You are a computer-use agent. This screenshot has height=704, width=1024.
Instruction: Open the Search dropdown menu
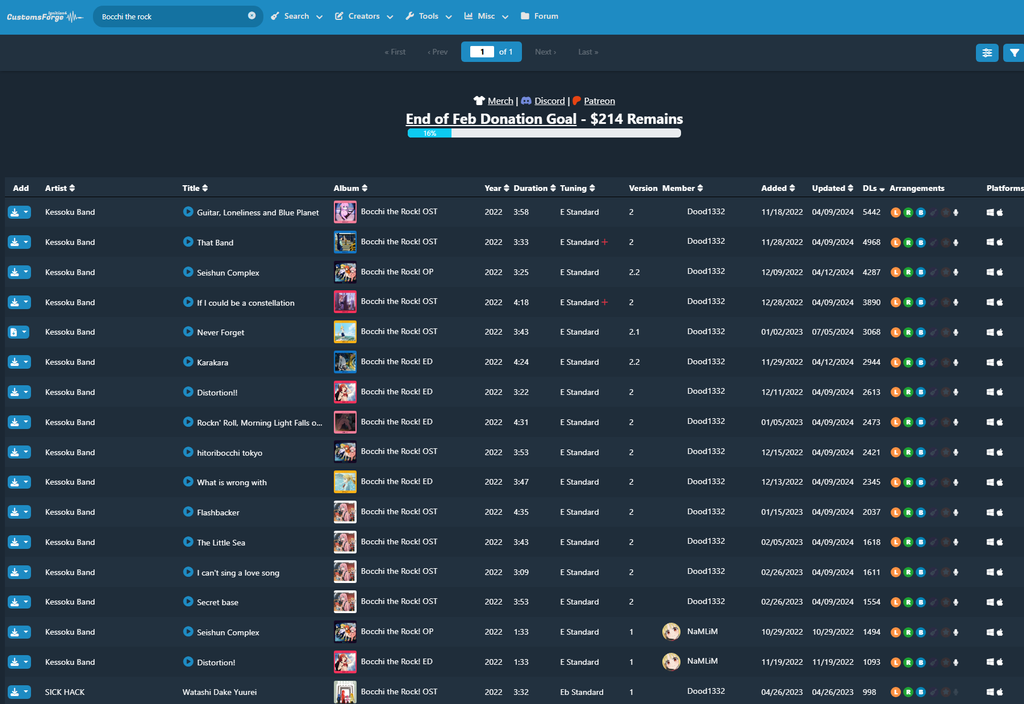(x=296, y=16)
